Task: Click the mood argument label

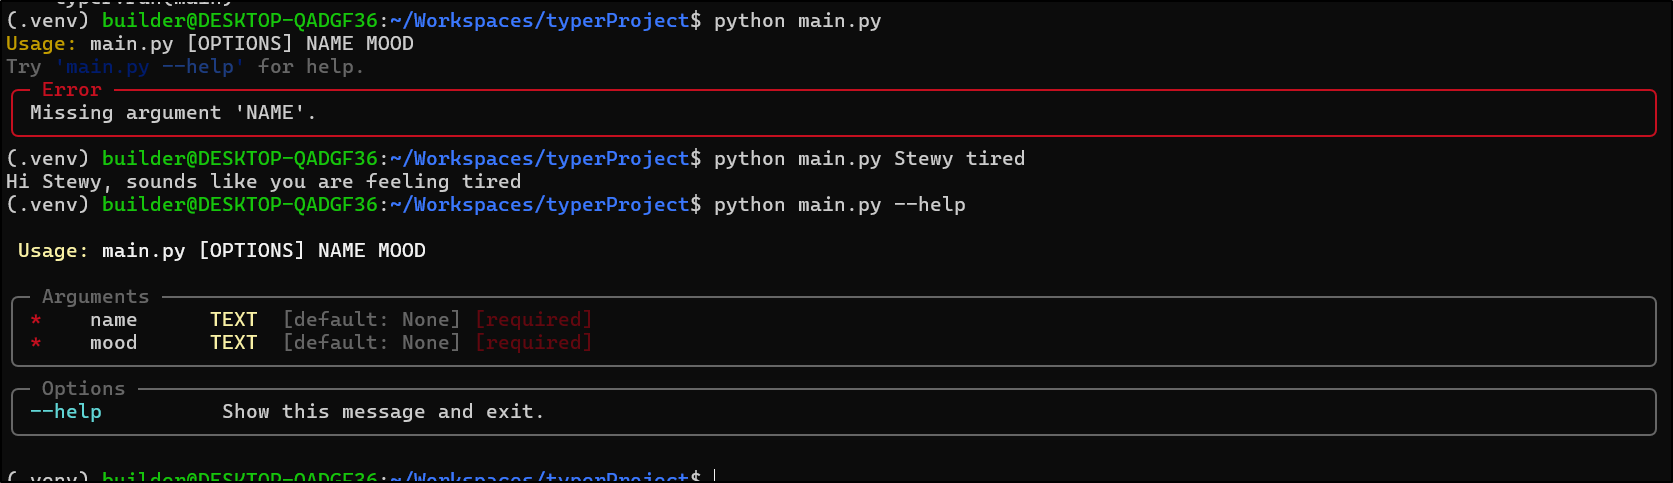Action: click(113, 343)
